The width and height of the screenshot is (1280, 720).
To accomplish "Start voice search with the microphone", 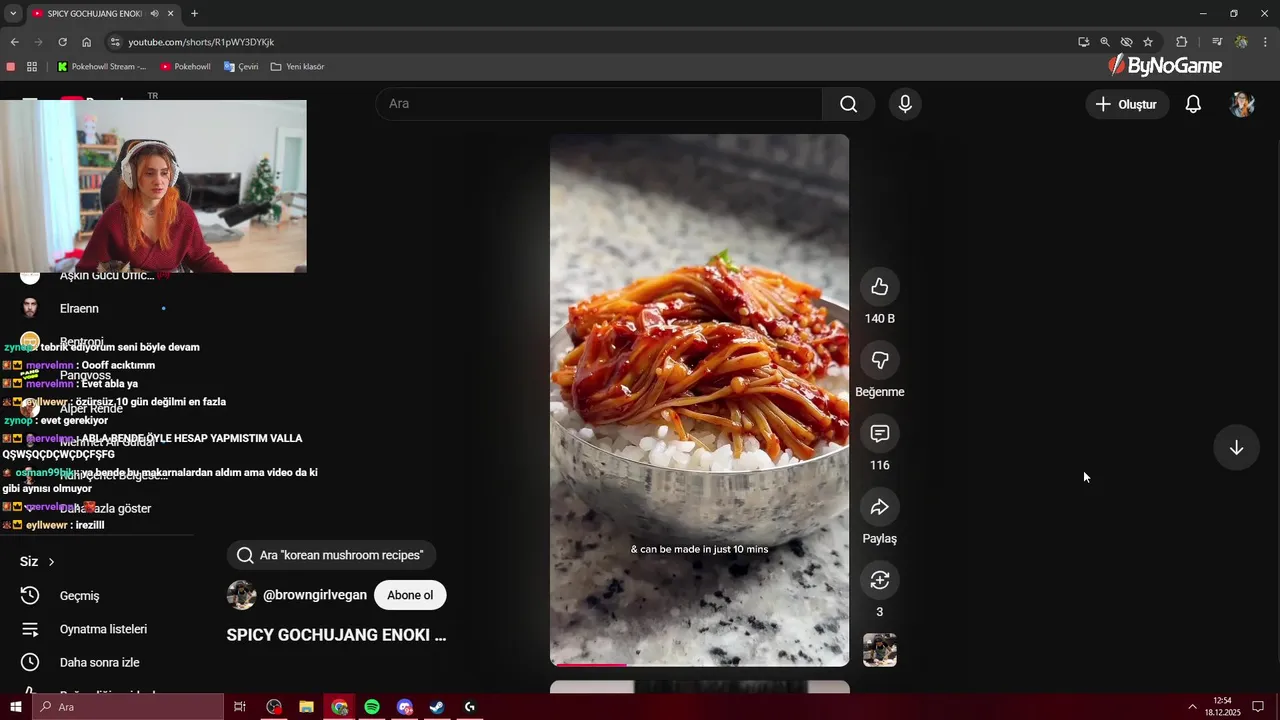I will (905, 104).
